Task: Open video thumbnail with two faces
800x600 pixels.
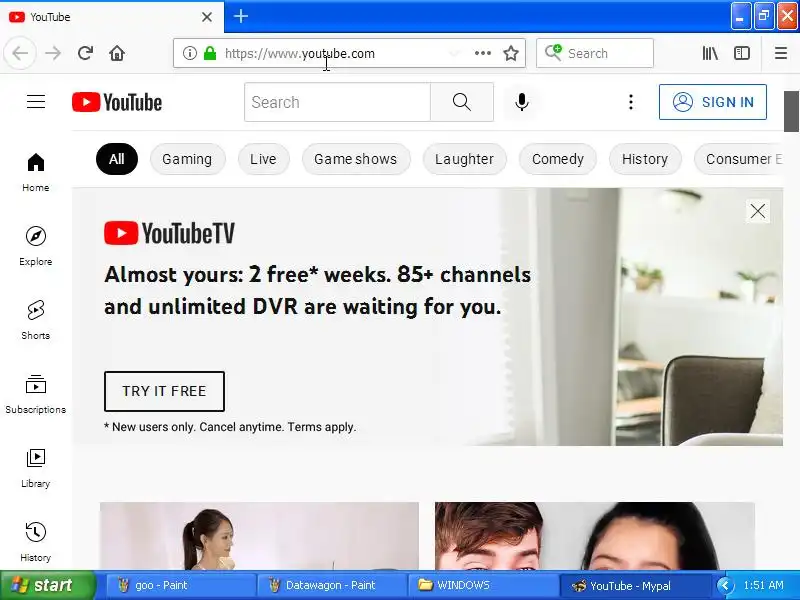Action: coord(594,536)
